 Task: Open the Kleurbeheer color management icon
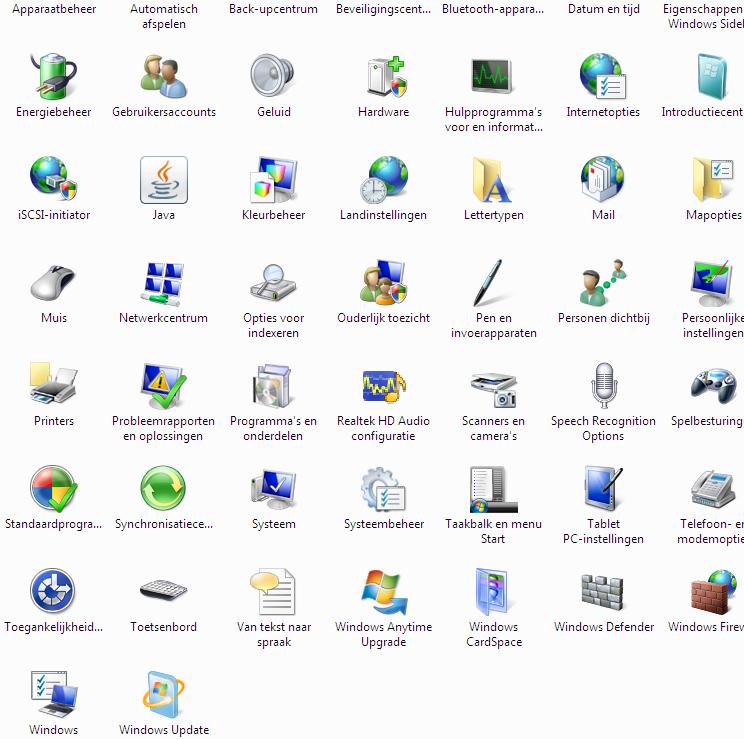pyautogui.click(x=273, y=179)
